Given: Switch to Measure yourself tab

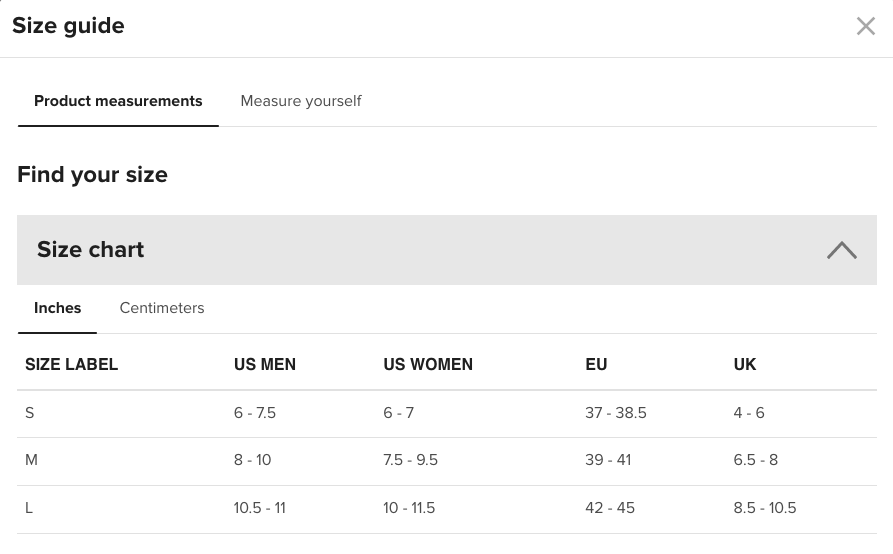Looking at the screenshot, I should [301, 101].
